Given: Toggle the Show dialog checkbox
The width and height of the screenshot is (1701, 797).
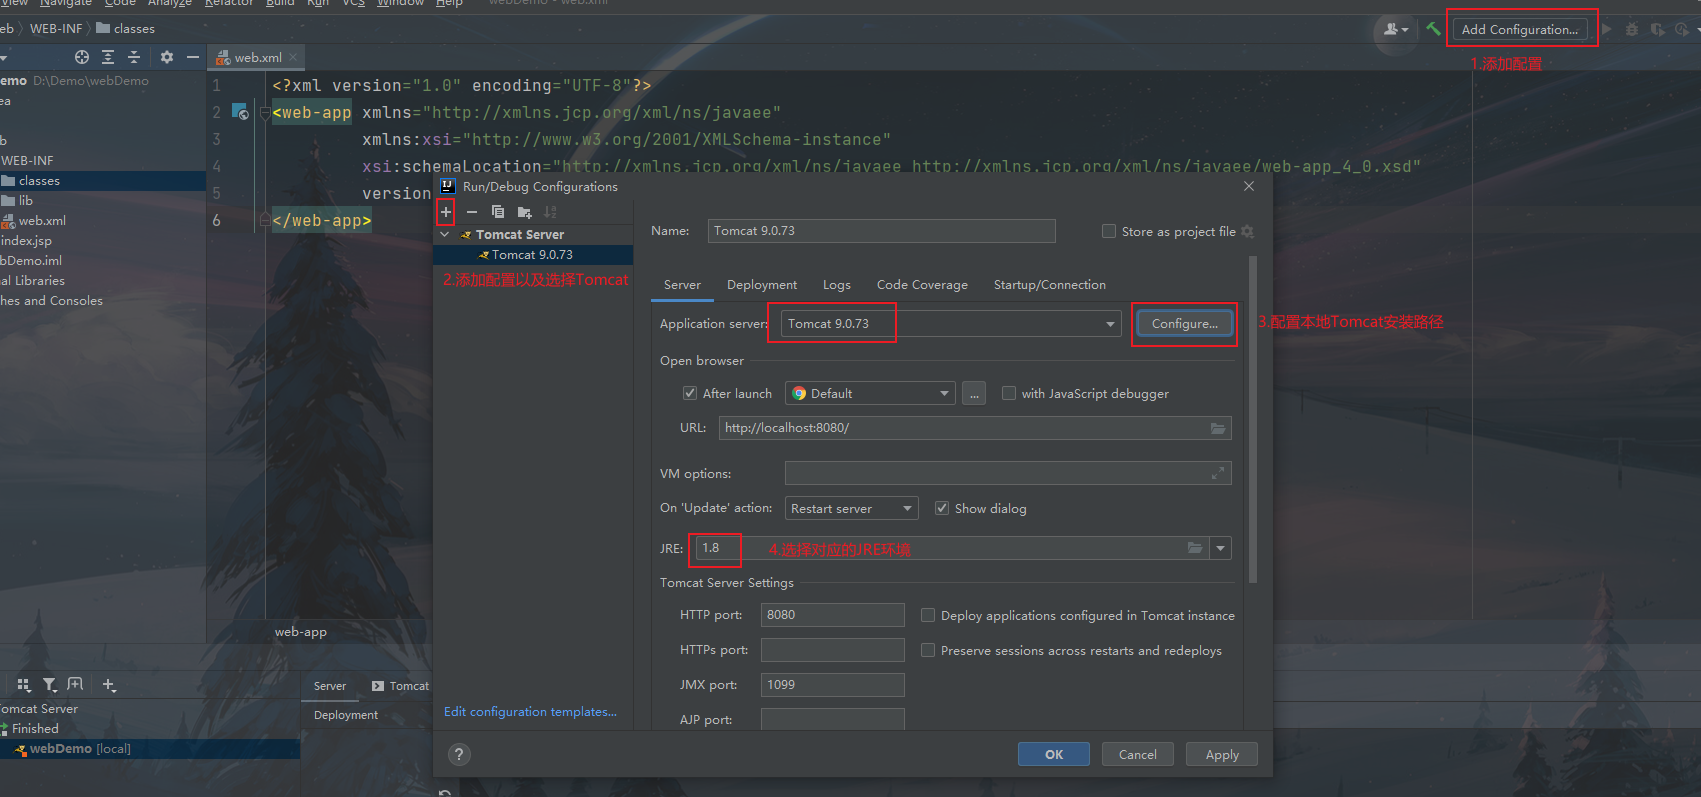Looking at the screenshot, I should 942,508.
